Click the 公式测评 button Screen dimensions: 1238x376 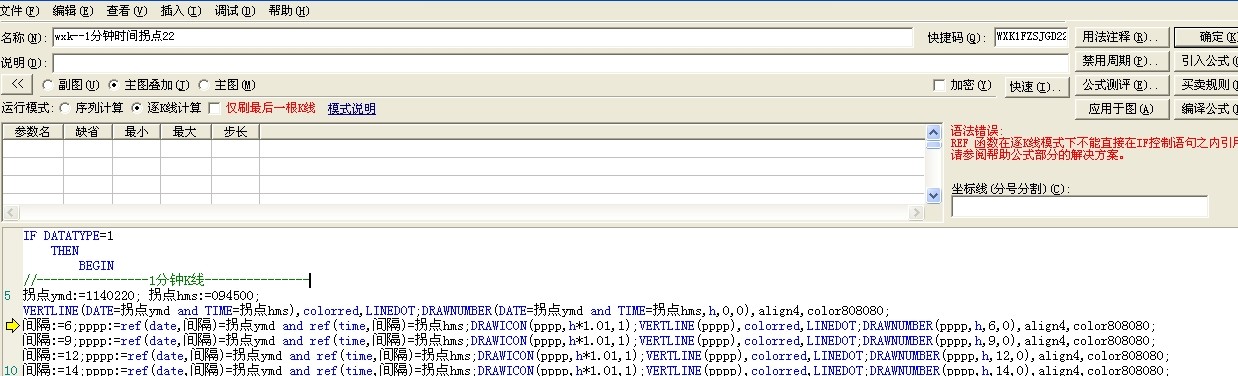click(x=1120, y=85)
